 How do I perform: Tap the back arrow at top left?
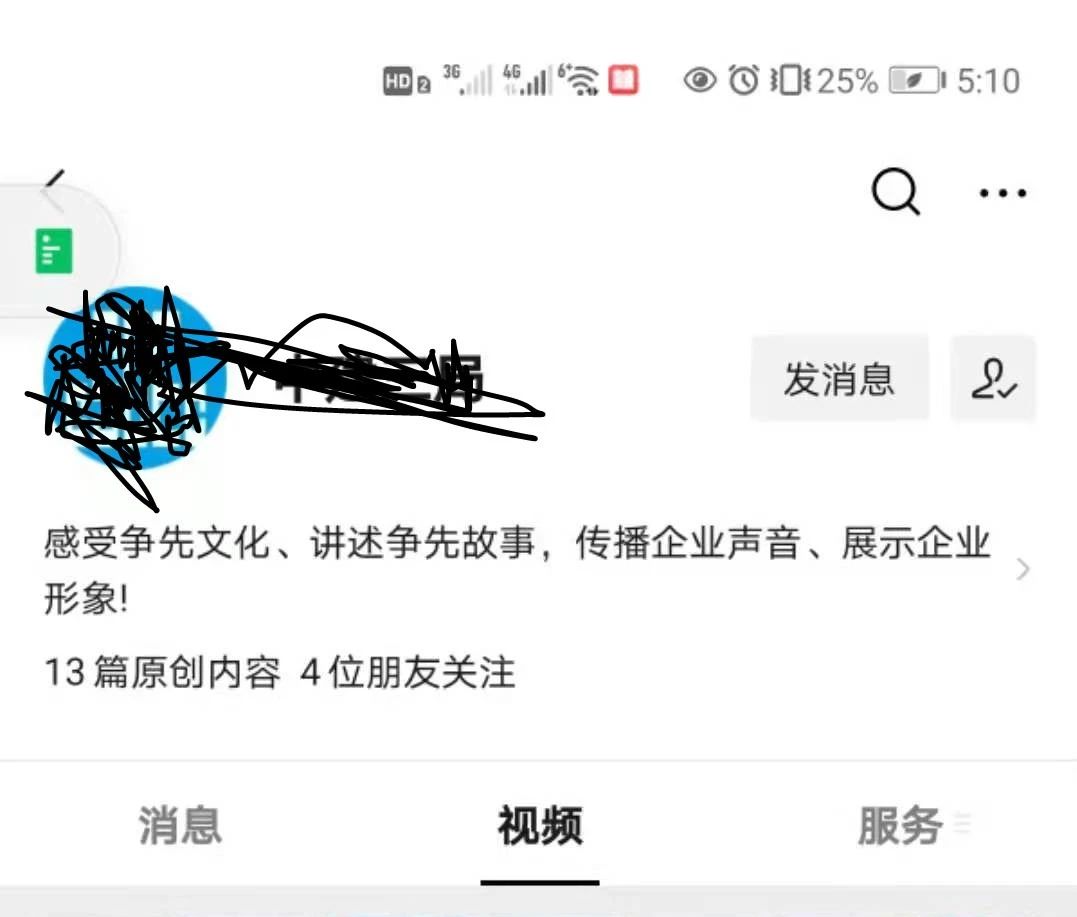pyautogui.click(x=55, y=182)
